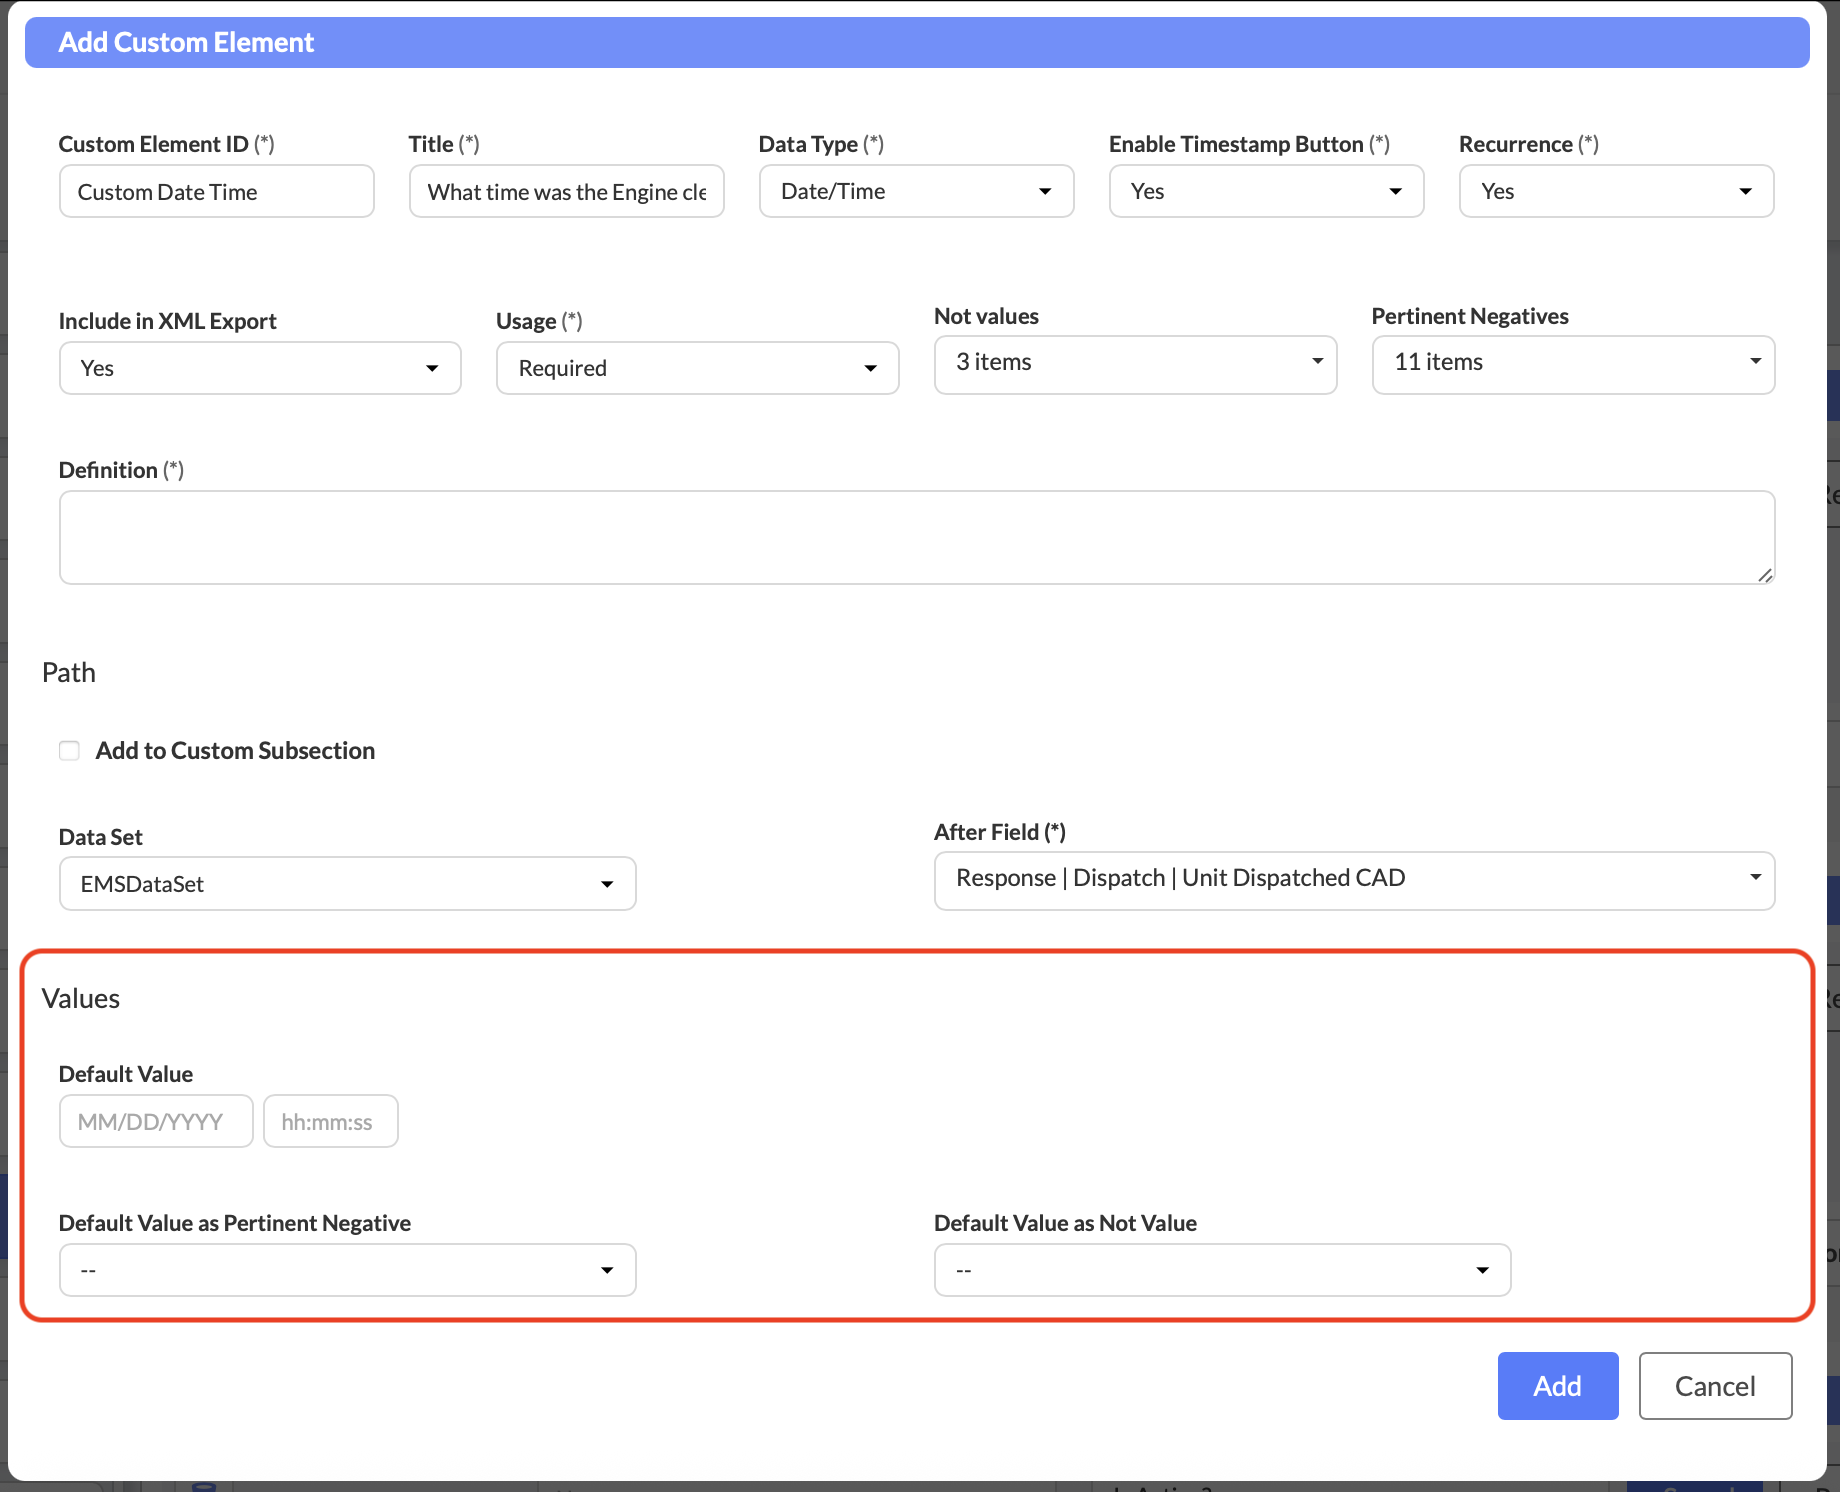Expand the After Field dropdown

click(x=1354, y=880)
